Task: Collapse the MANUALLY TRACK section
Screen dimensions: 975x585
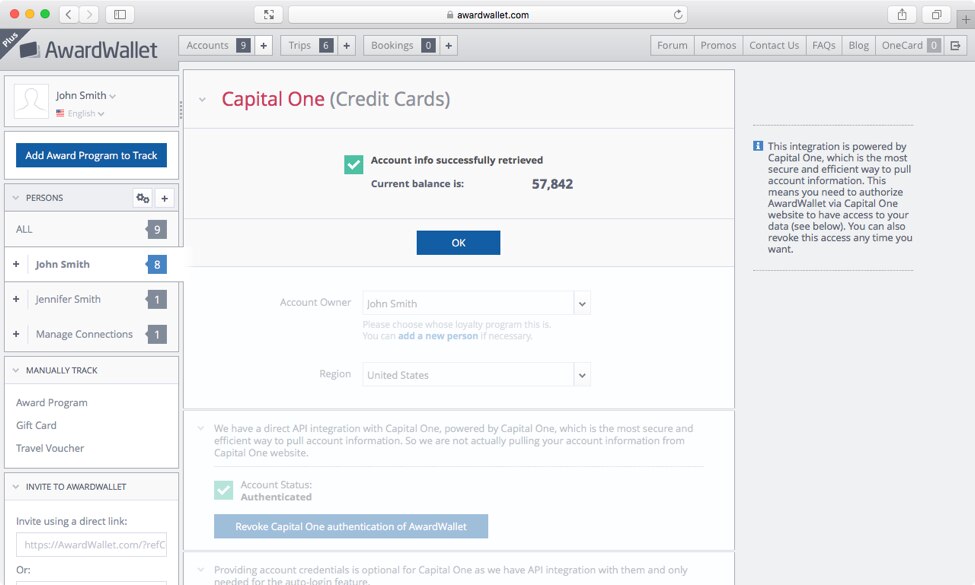Action: click(16, 370)
